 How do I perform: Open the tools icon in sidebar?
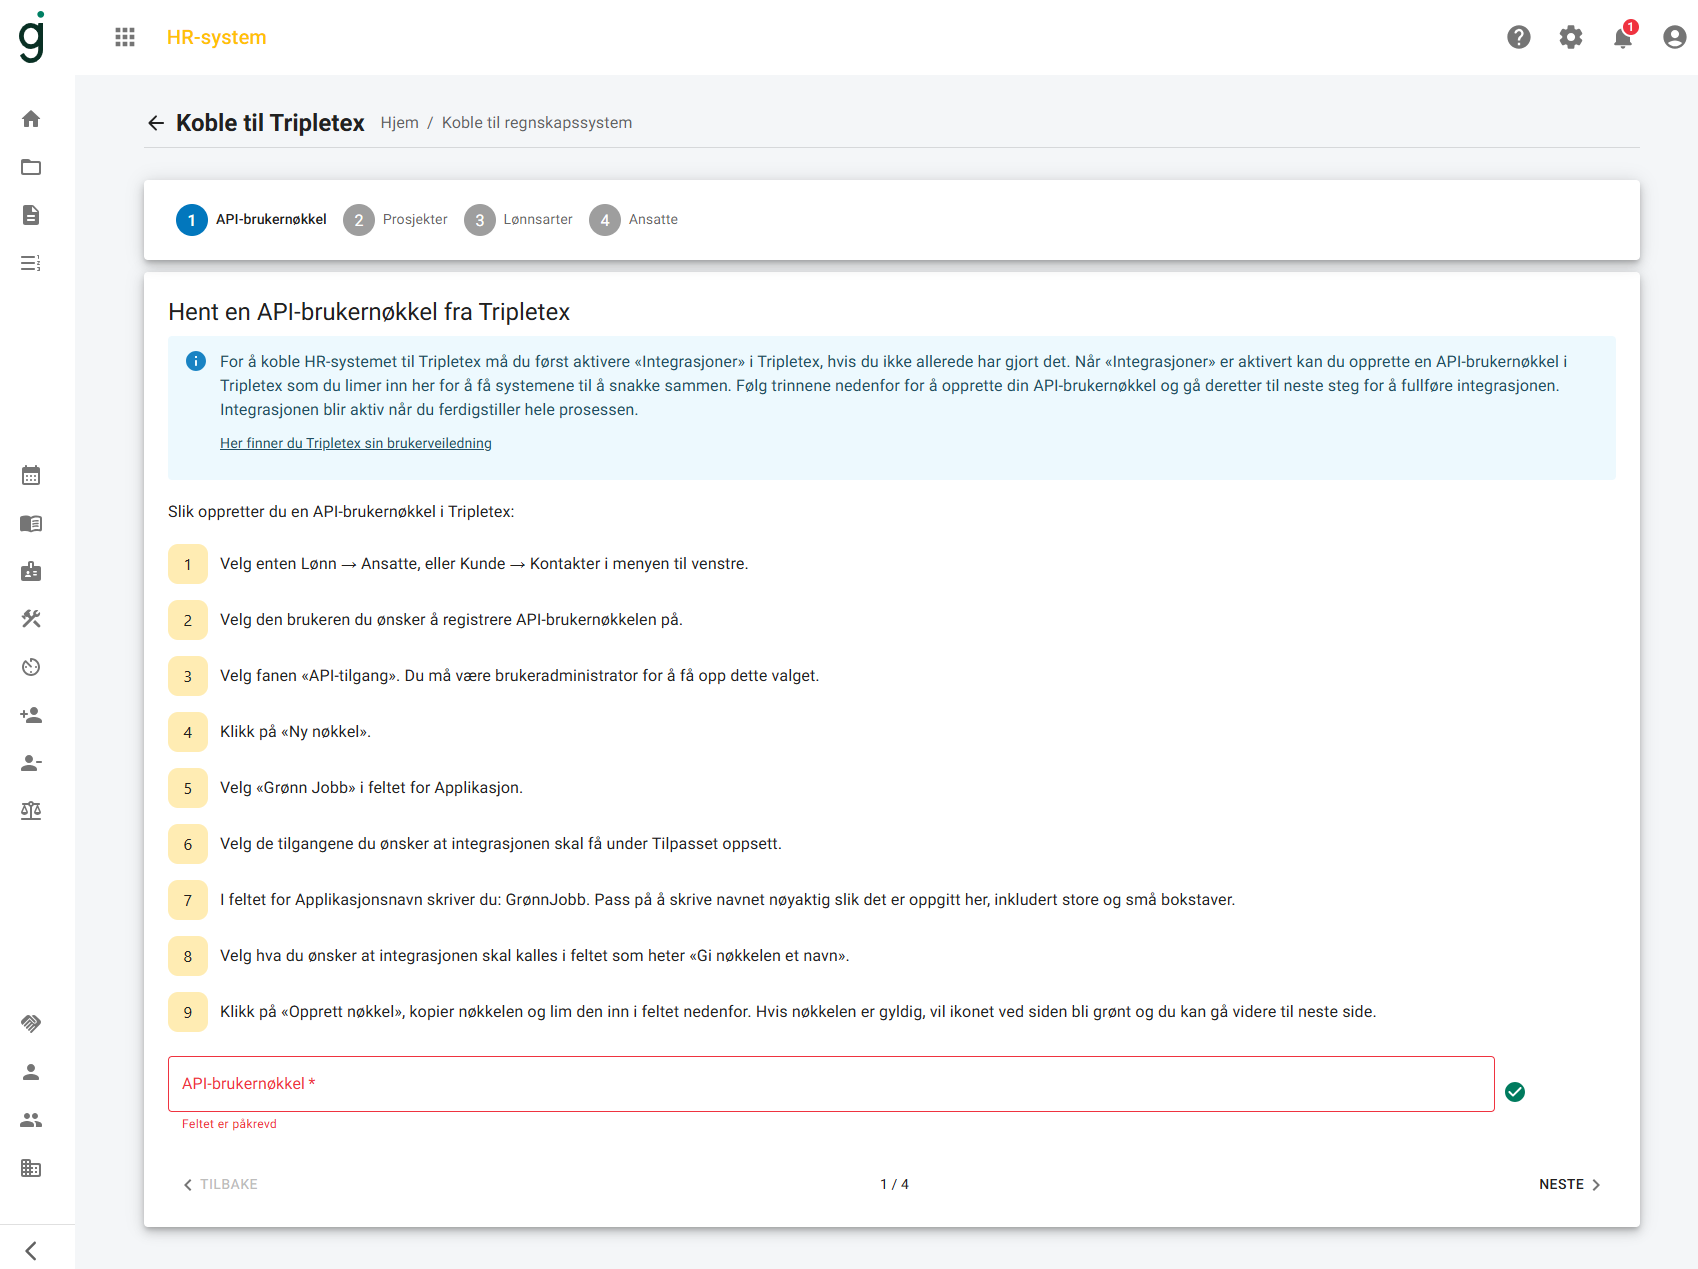31,619
